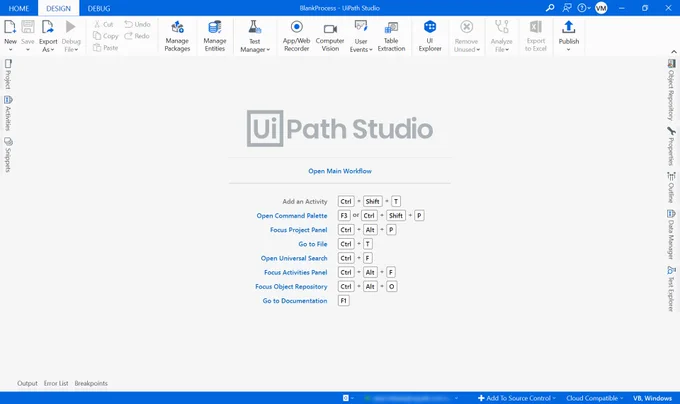Open the Object Repository side panel
The width and height of the screenshot is (680, 404).
coord(671,90)
